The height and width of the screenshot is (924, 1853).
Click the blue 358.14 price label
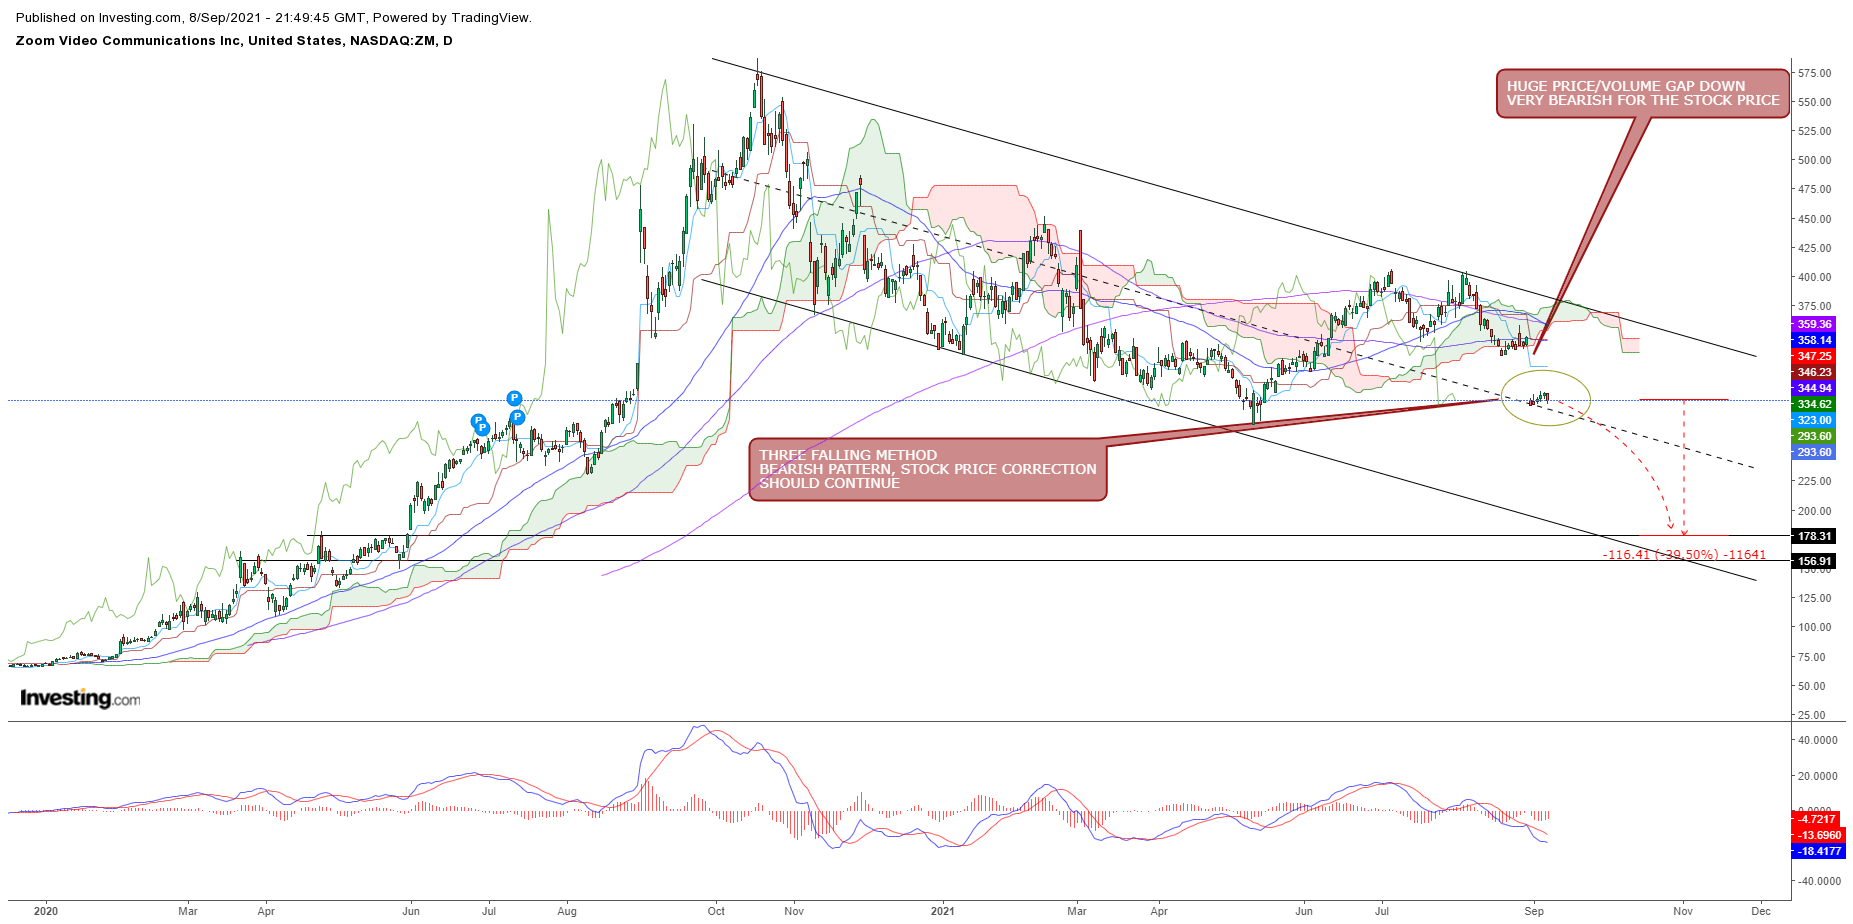(1814, 340)
